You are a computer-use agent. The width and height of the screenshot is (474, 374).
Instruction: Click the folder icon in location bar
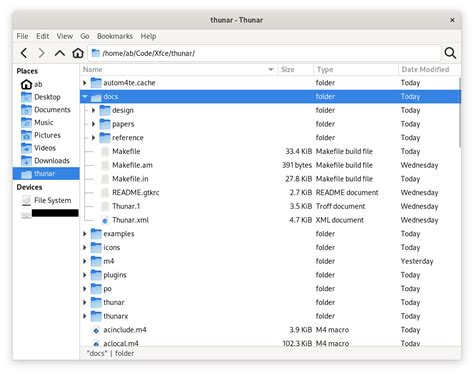[96, 53]
